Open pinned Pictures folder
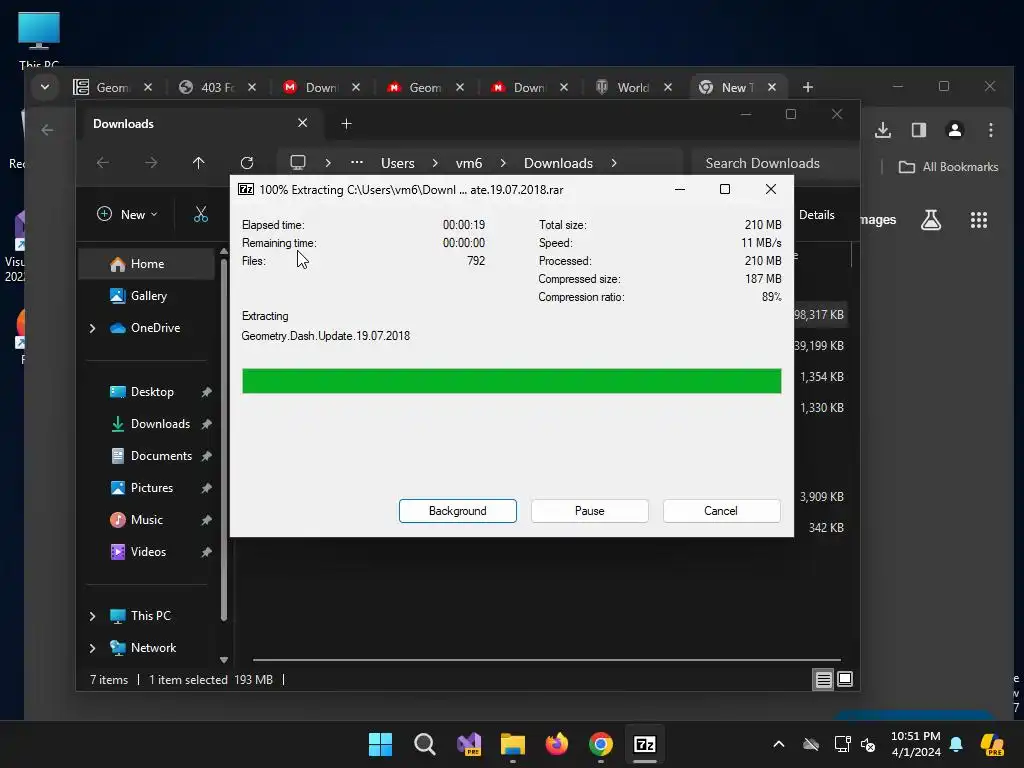Viewport: 1024px width, 768px height. tap(150, 488)
